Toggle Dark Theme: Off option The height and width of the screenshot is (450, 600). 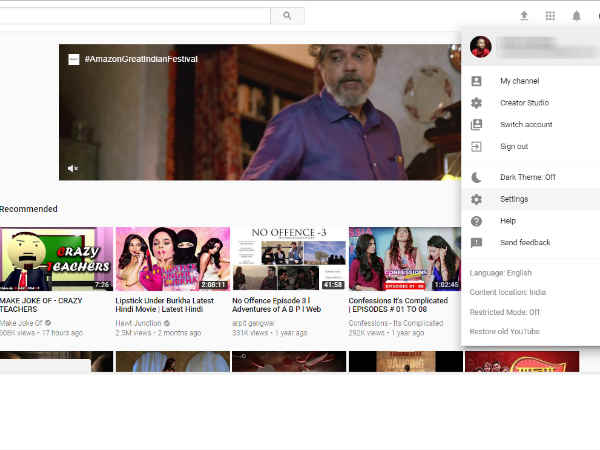pos(531,177)
